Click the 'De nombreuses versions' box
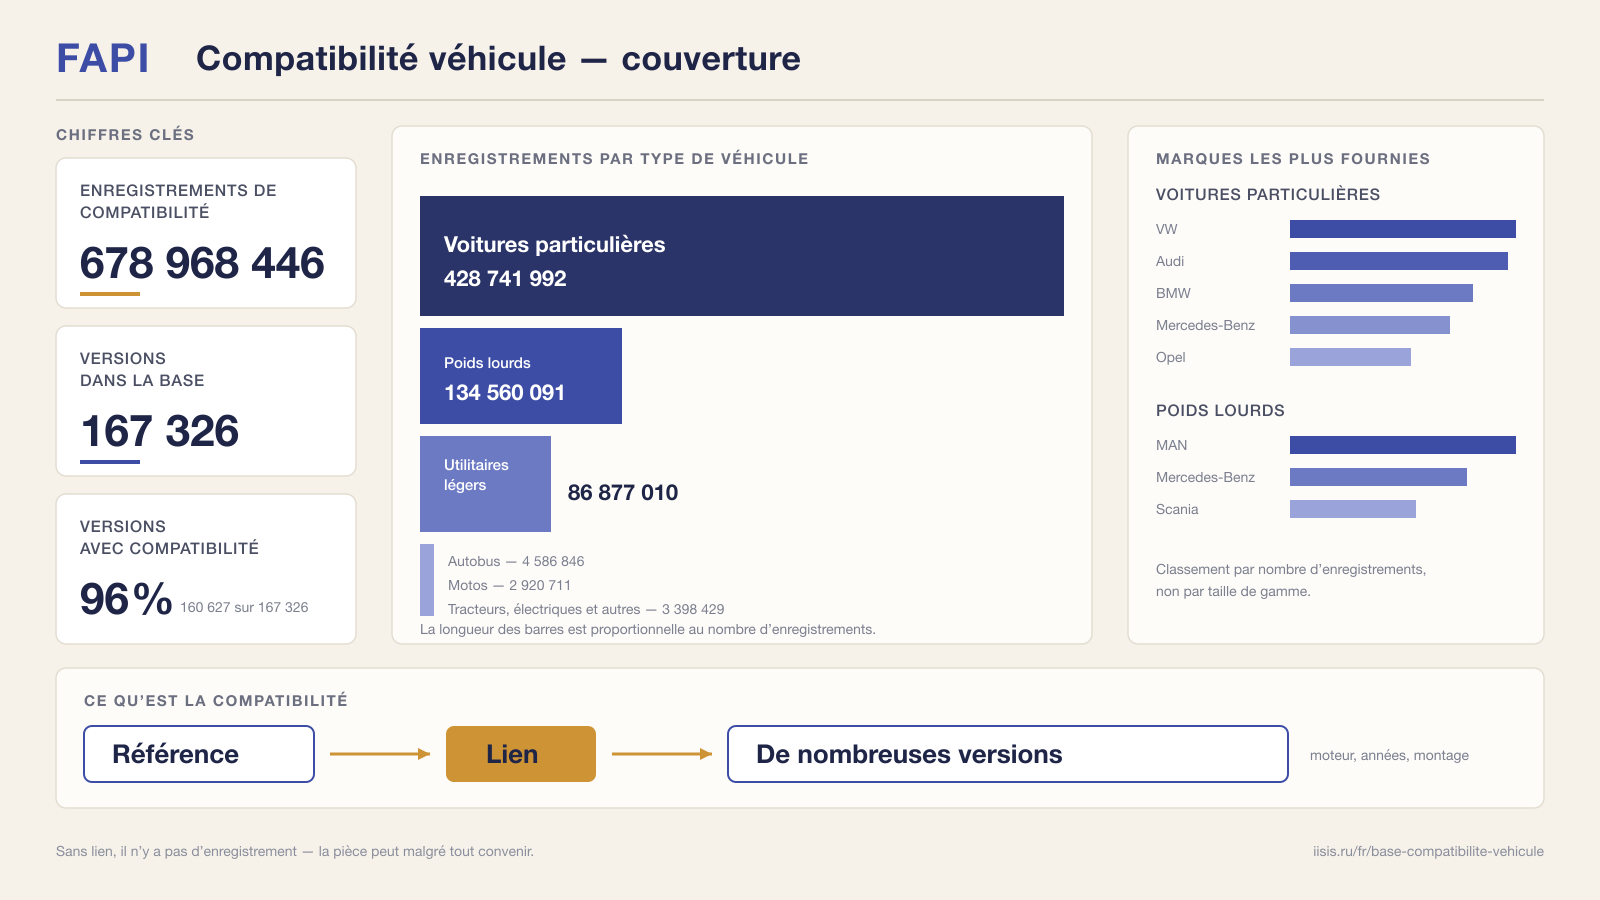 point(1008,754)
